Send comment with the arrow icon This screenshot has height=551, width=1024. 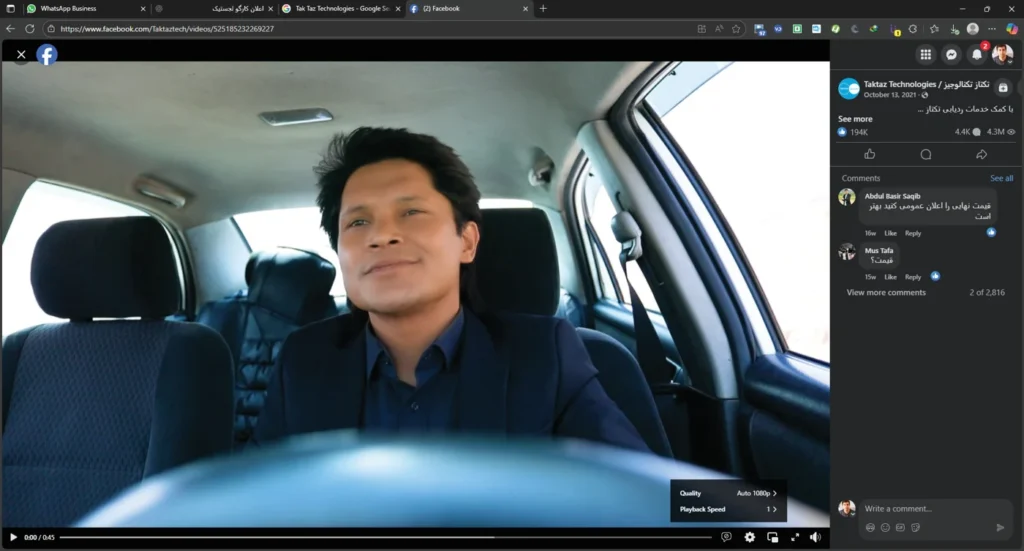point(1000,527)
